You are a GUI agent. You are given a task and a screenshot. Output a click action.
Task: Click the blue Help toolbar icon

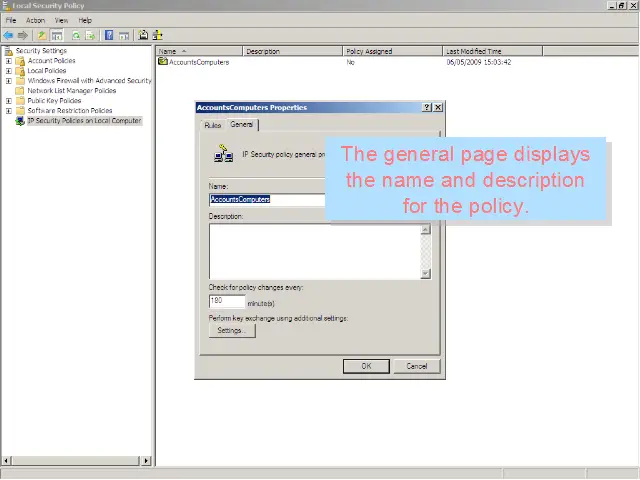click(x=108, y=35)
